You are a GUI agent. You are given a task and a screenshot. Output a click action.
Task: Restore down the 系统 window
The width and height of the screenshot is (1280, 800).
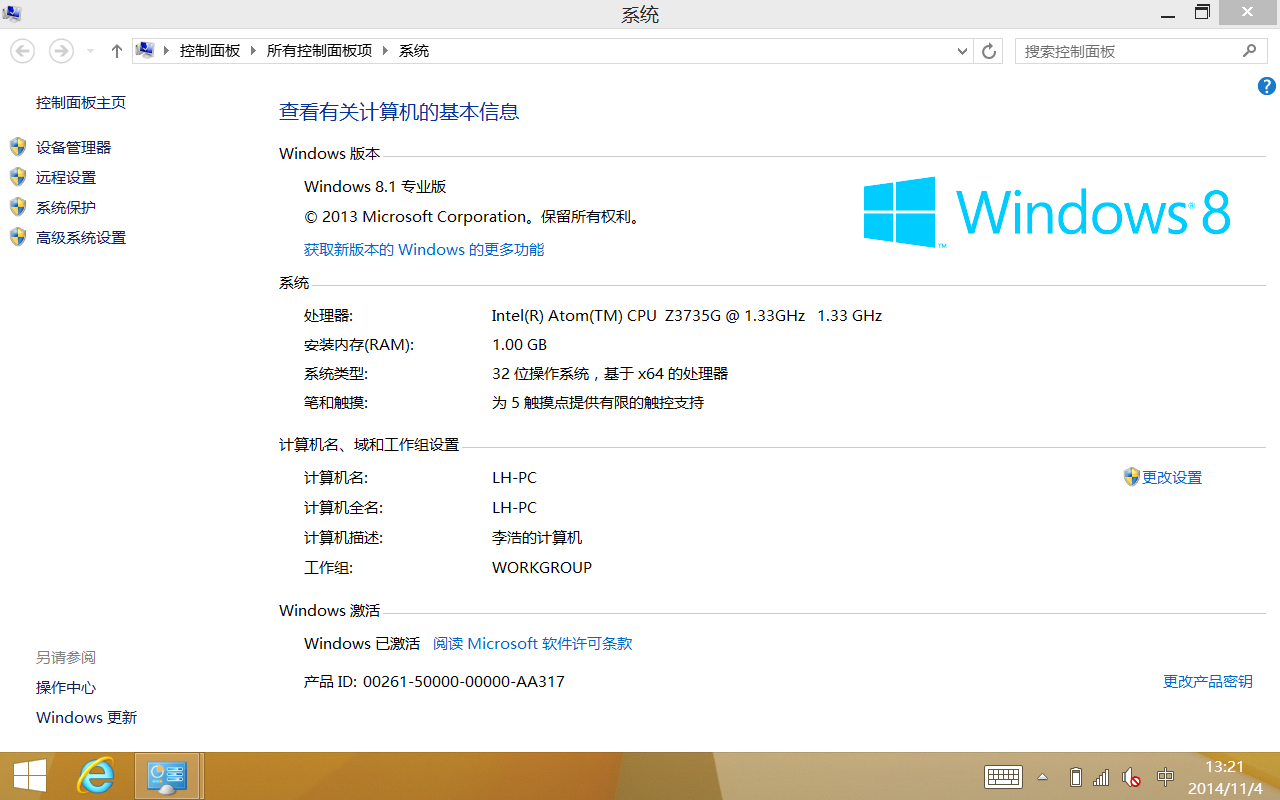[1202, 12]
